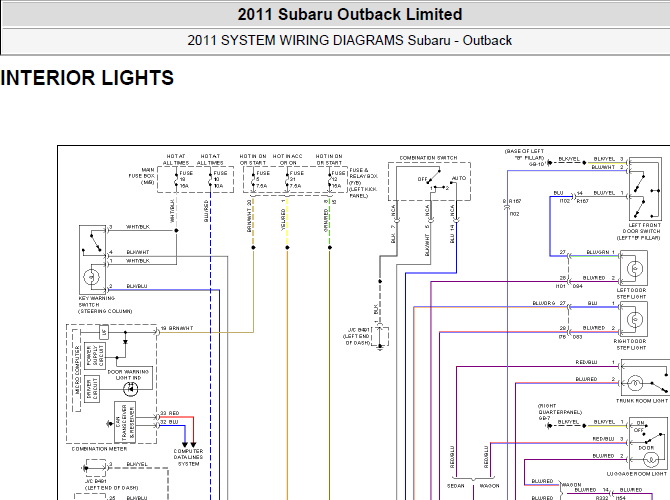Click the 'COMPUTER DATA LINES SYSTEM' label
Image resolution: width=670 pixels, height=500 pixels.
coord(188,457)
